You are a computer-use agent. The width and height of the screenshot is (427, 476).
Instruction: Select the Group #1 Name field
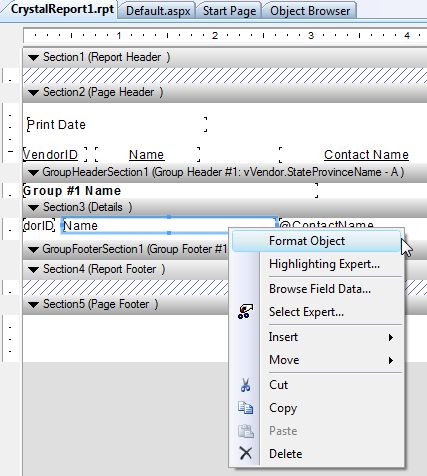170,191
